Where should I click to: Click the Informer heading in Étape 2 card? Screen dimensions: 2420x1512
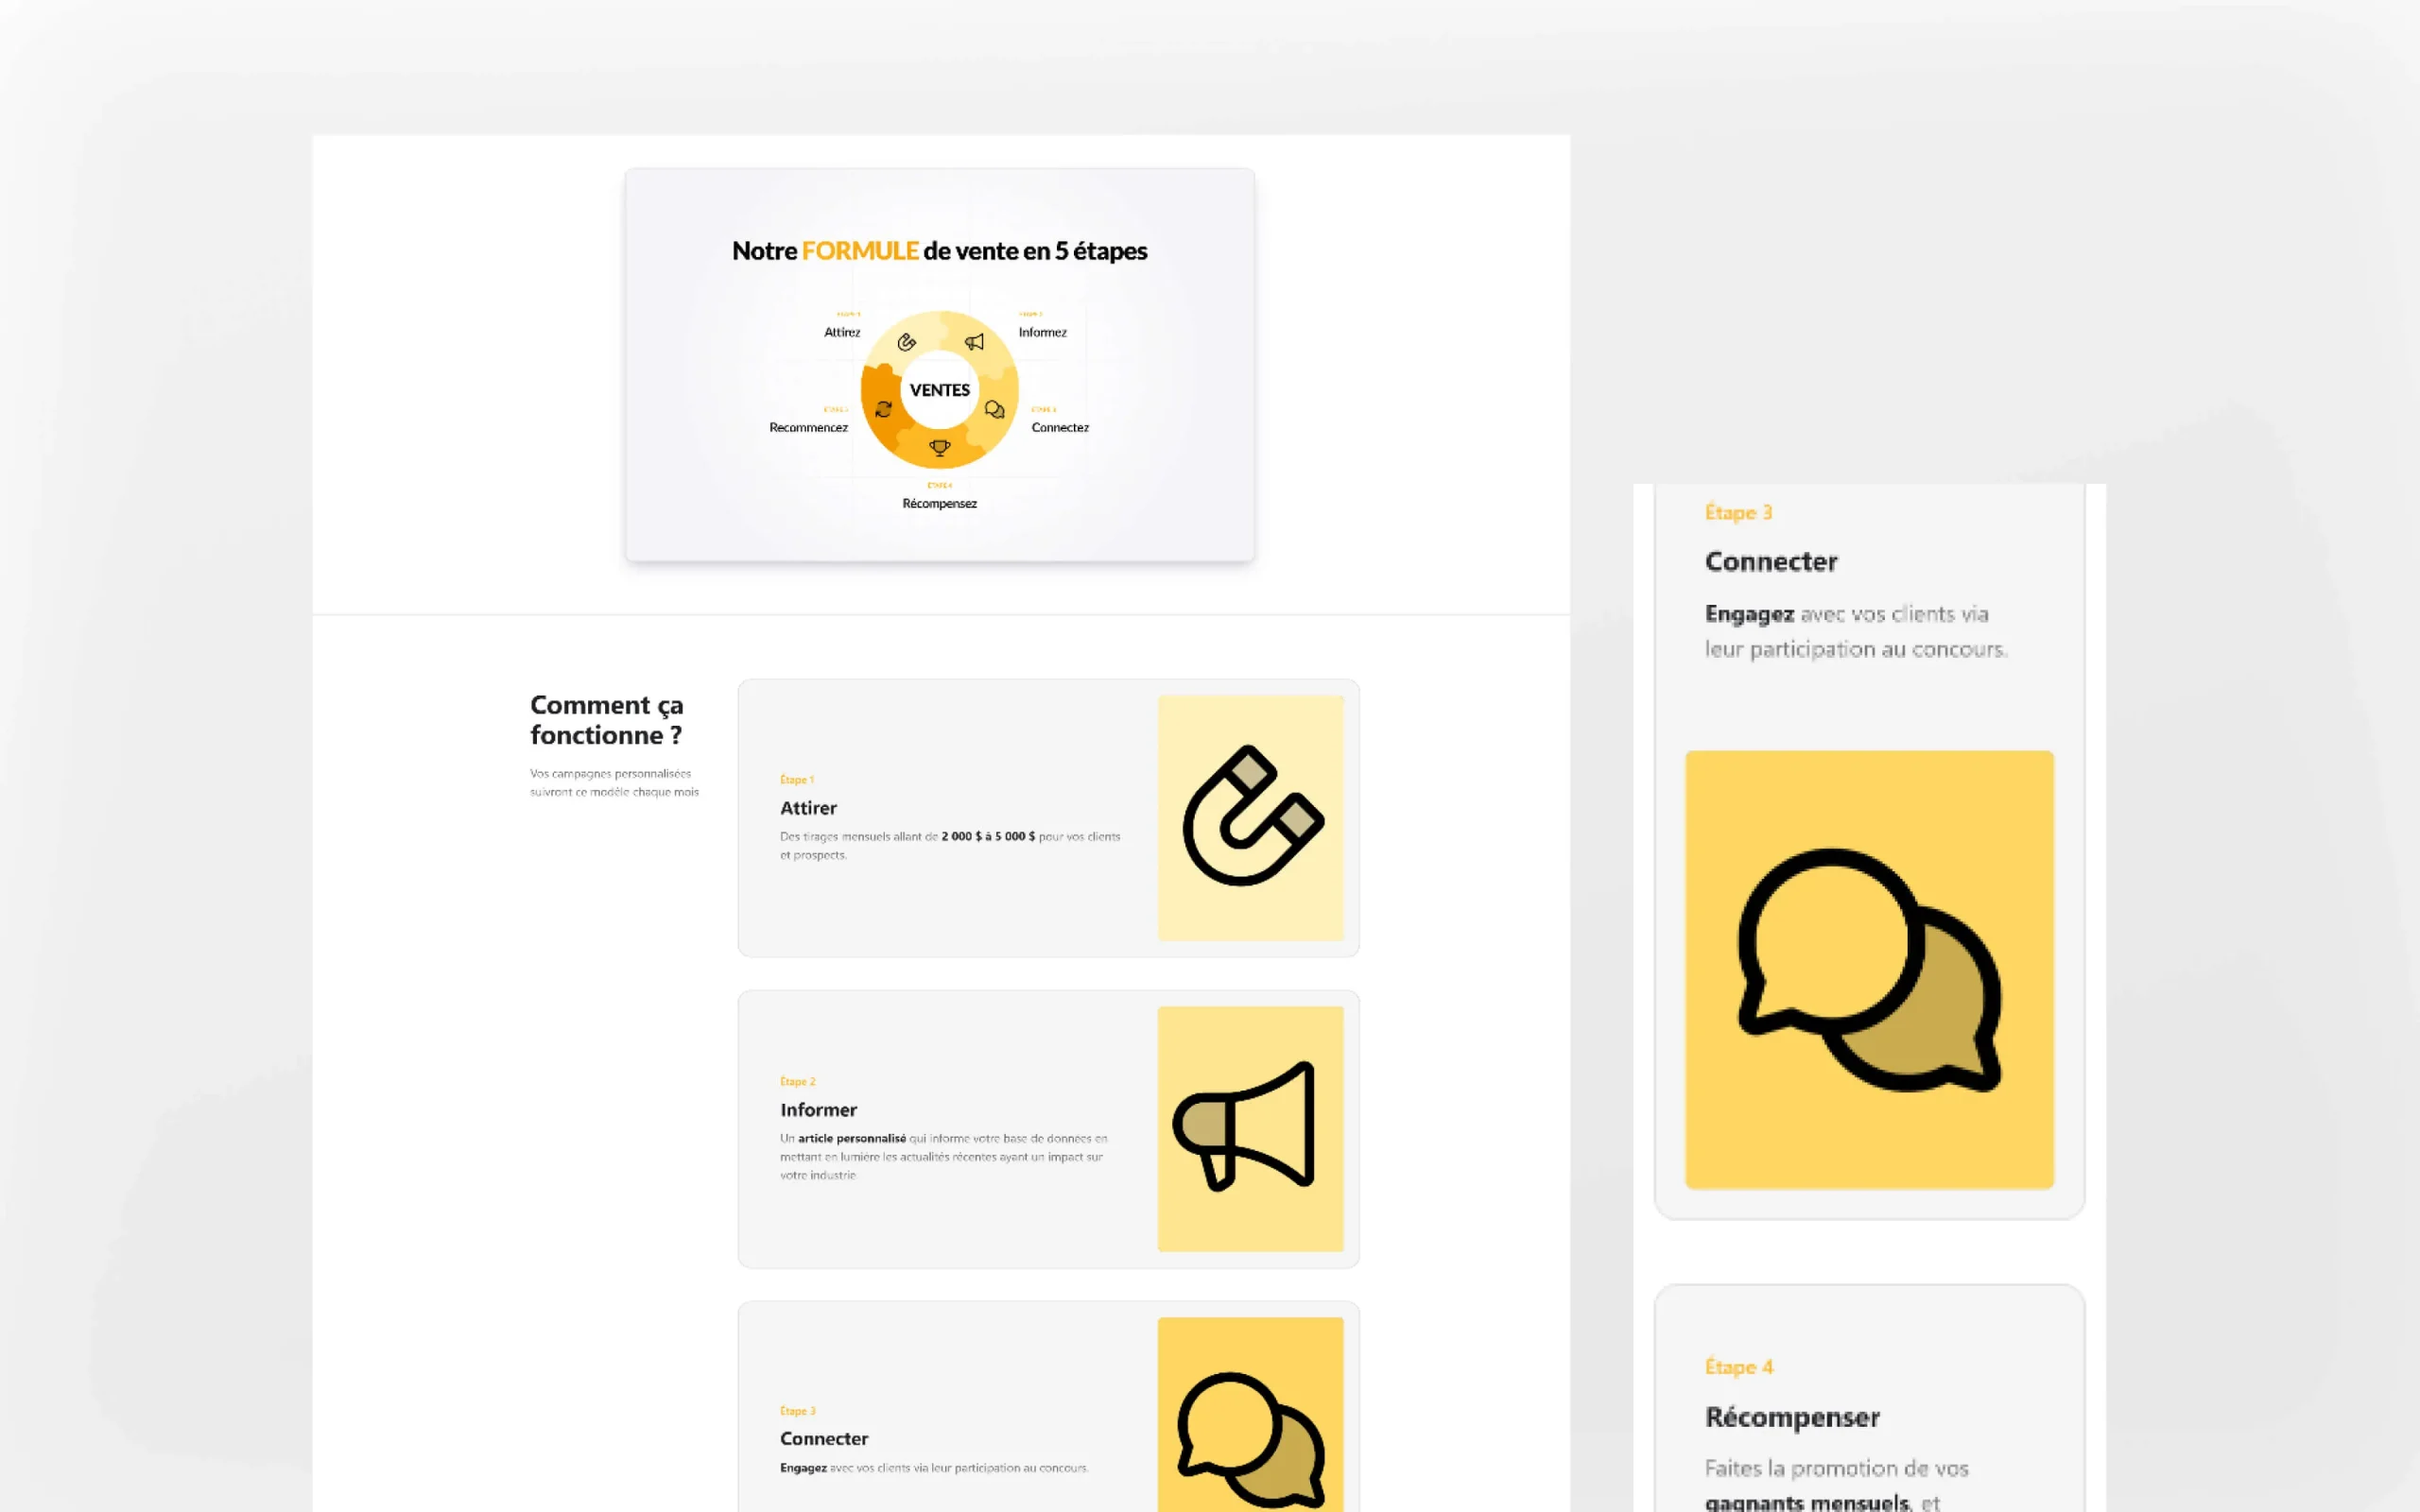(x=818, y=1110)
